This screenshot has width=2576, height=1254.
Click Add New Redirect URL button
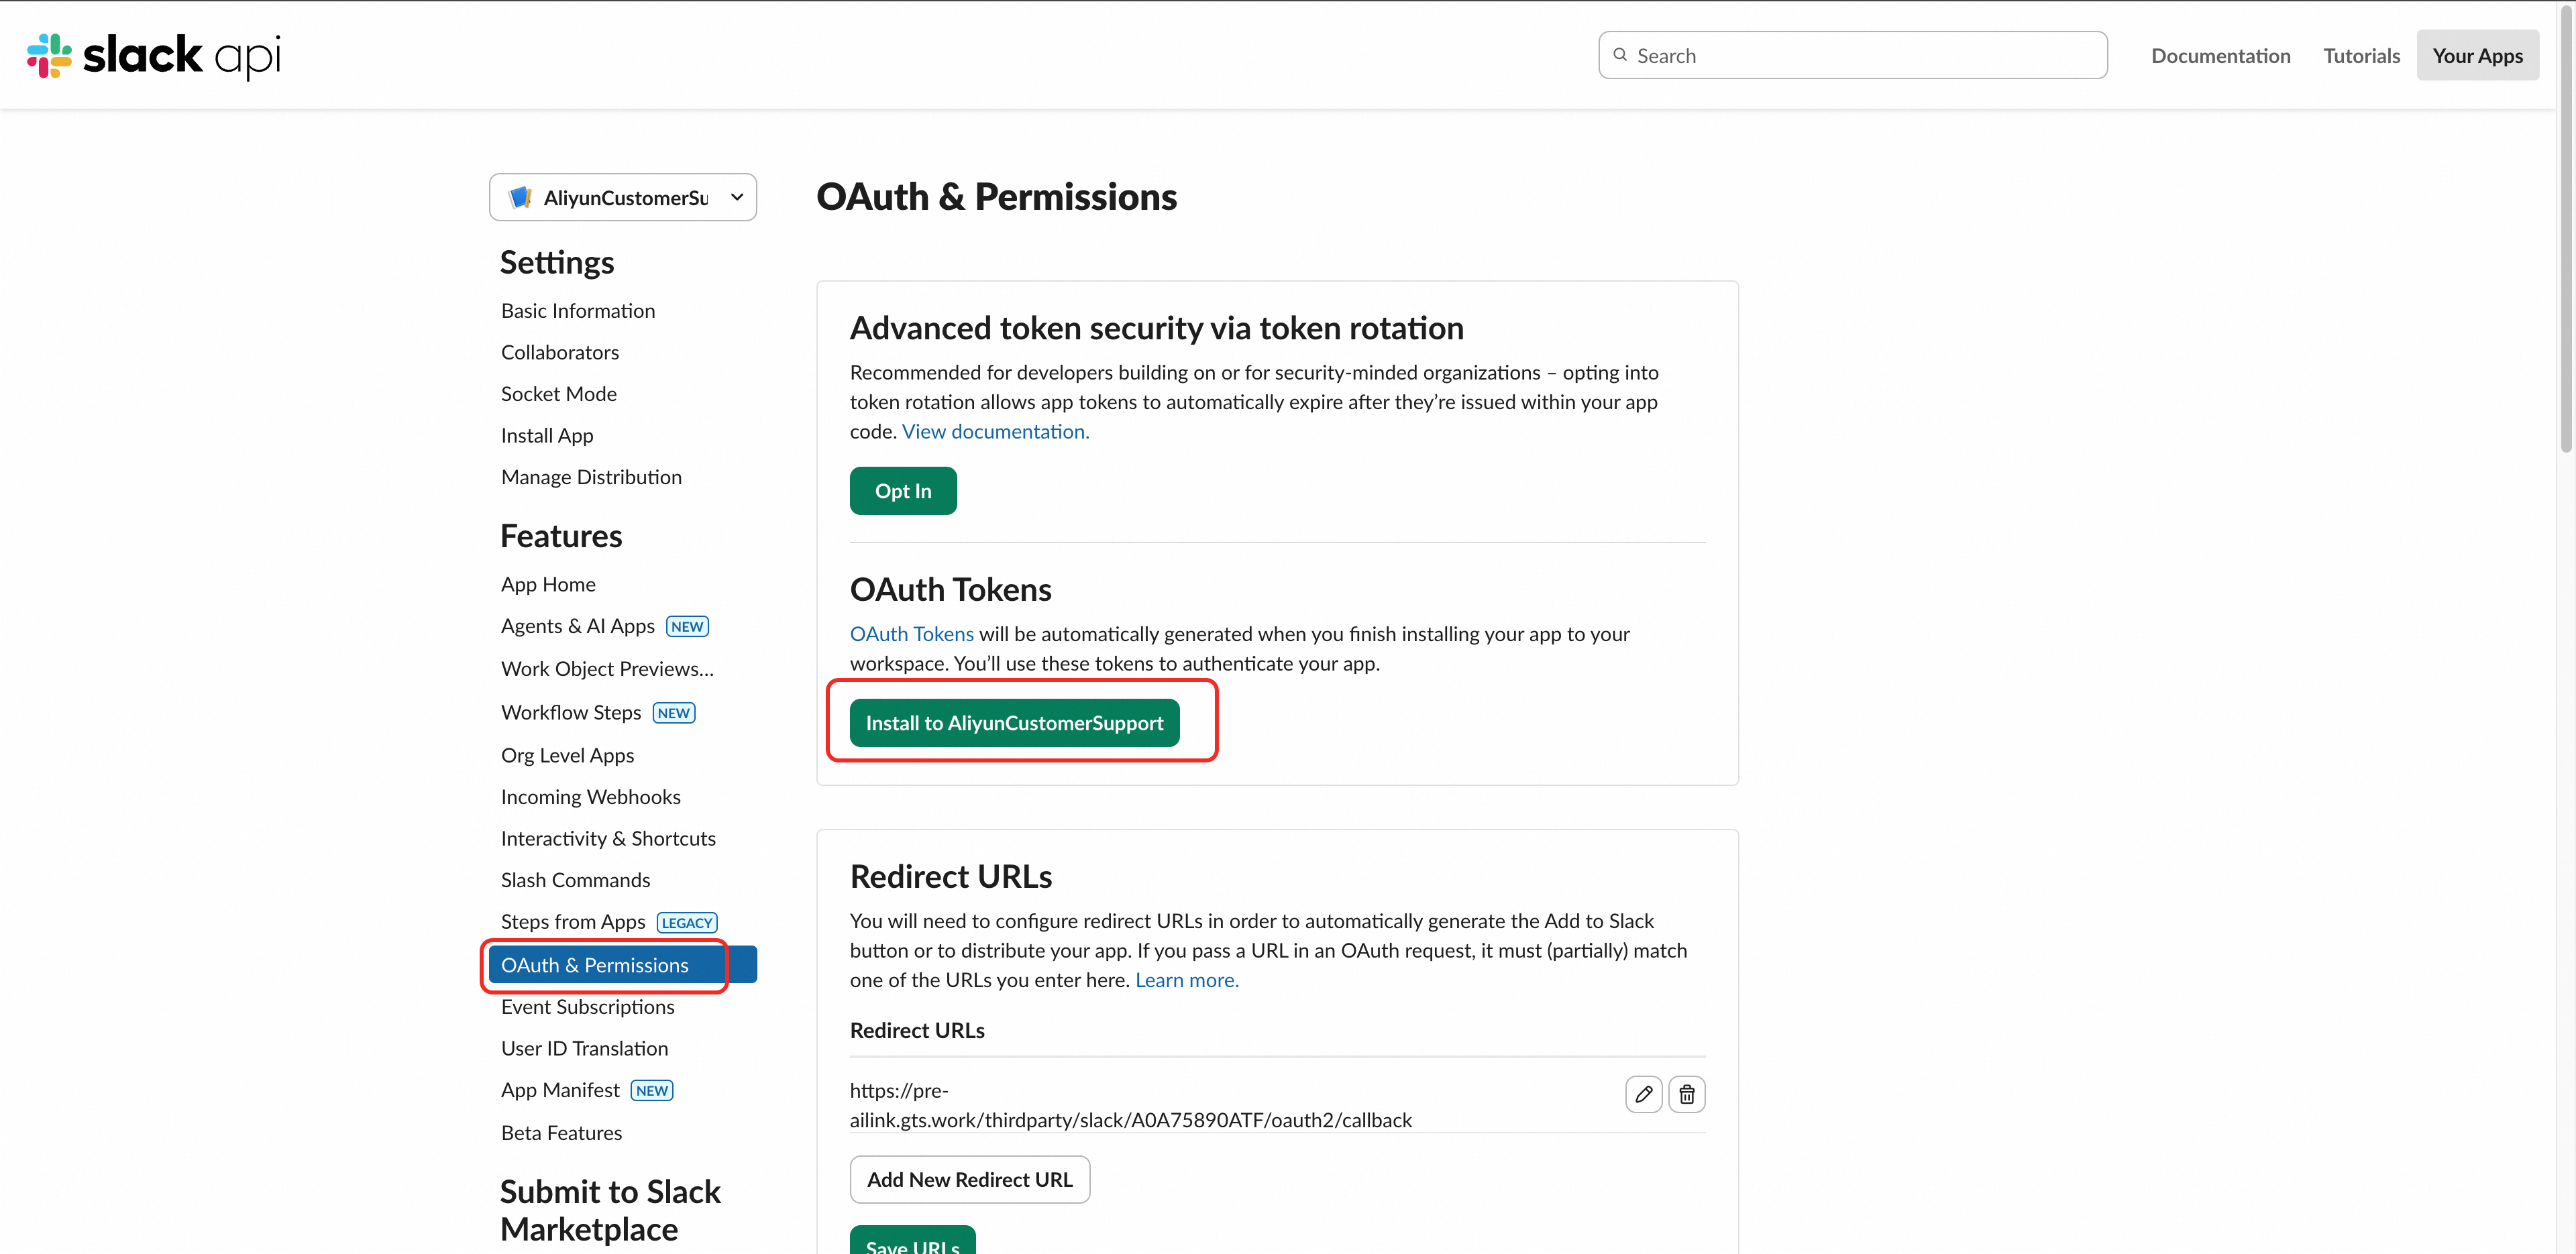(969, 1180)
